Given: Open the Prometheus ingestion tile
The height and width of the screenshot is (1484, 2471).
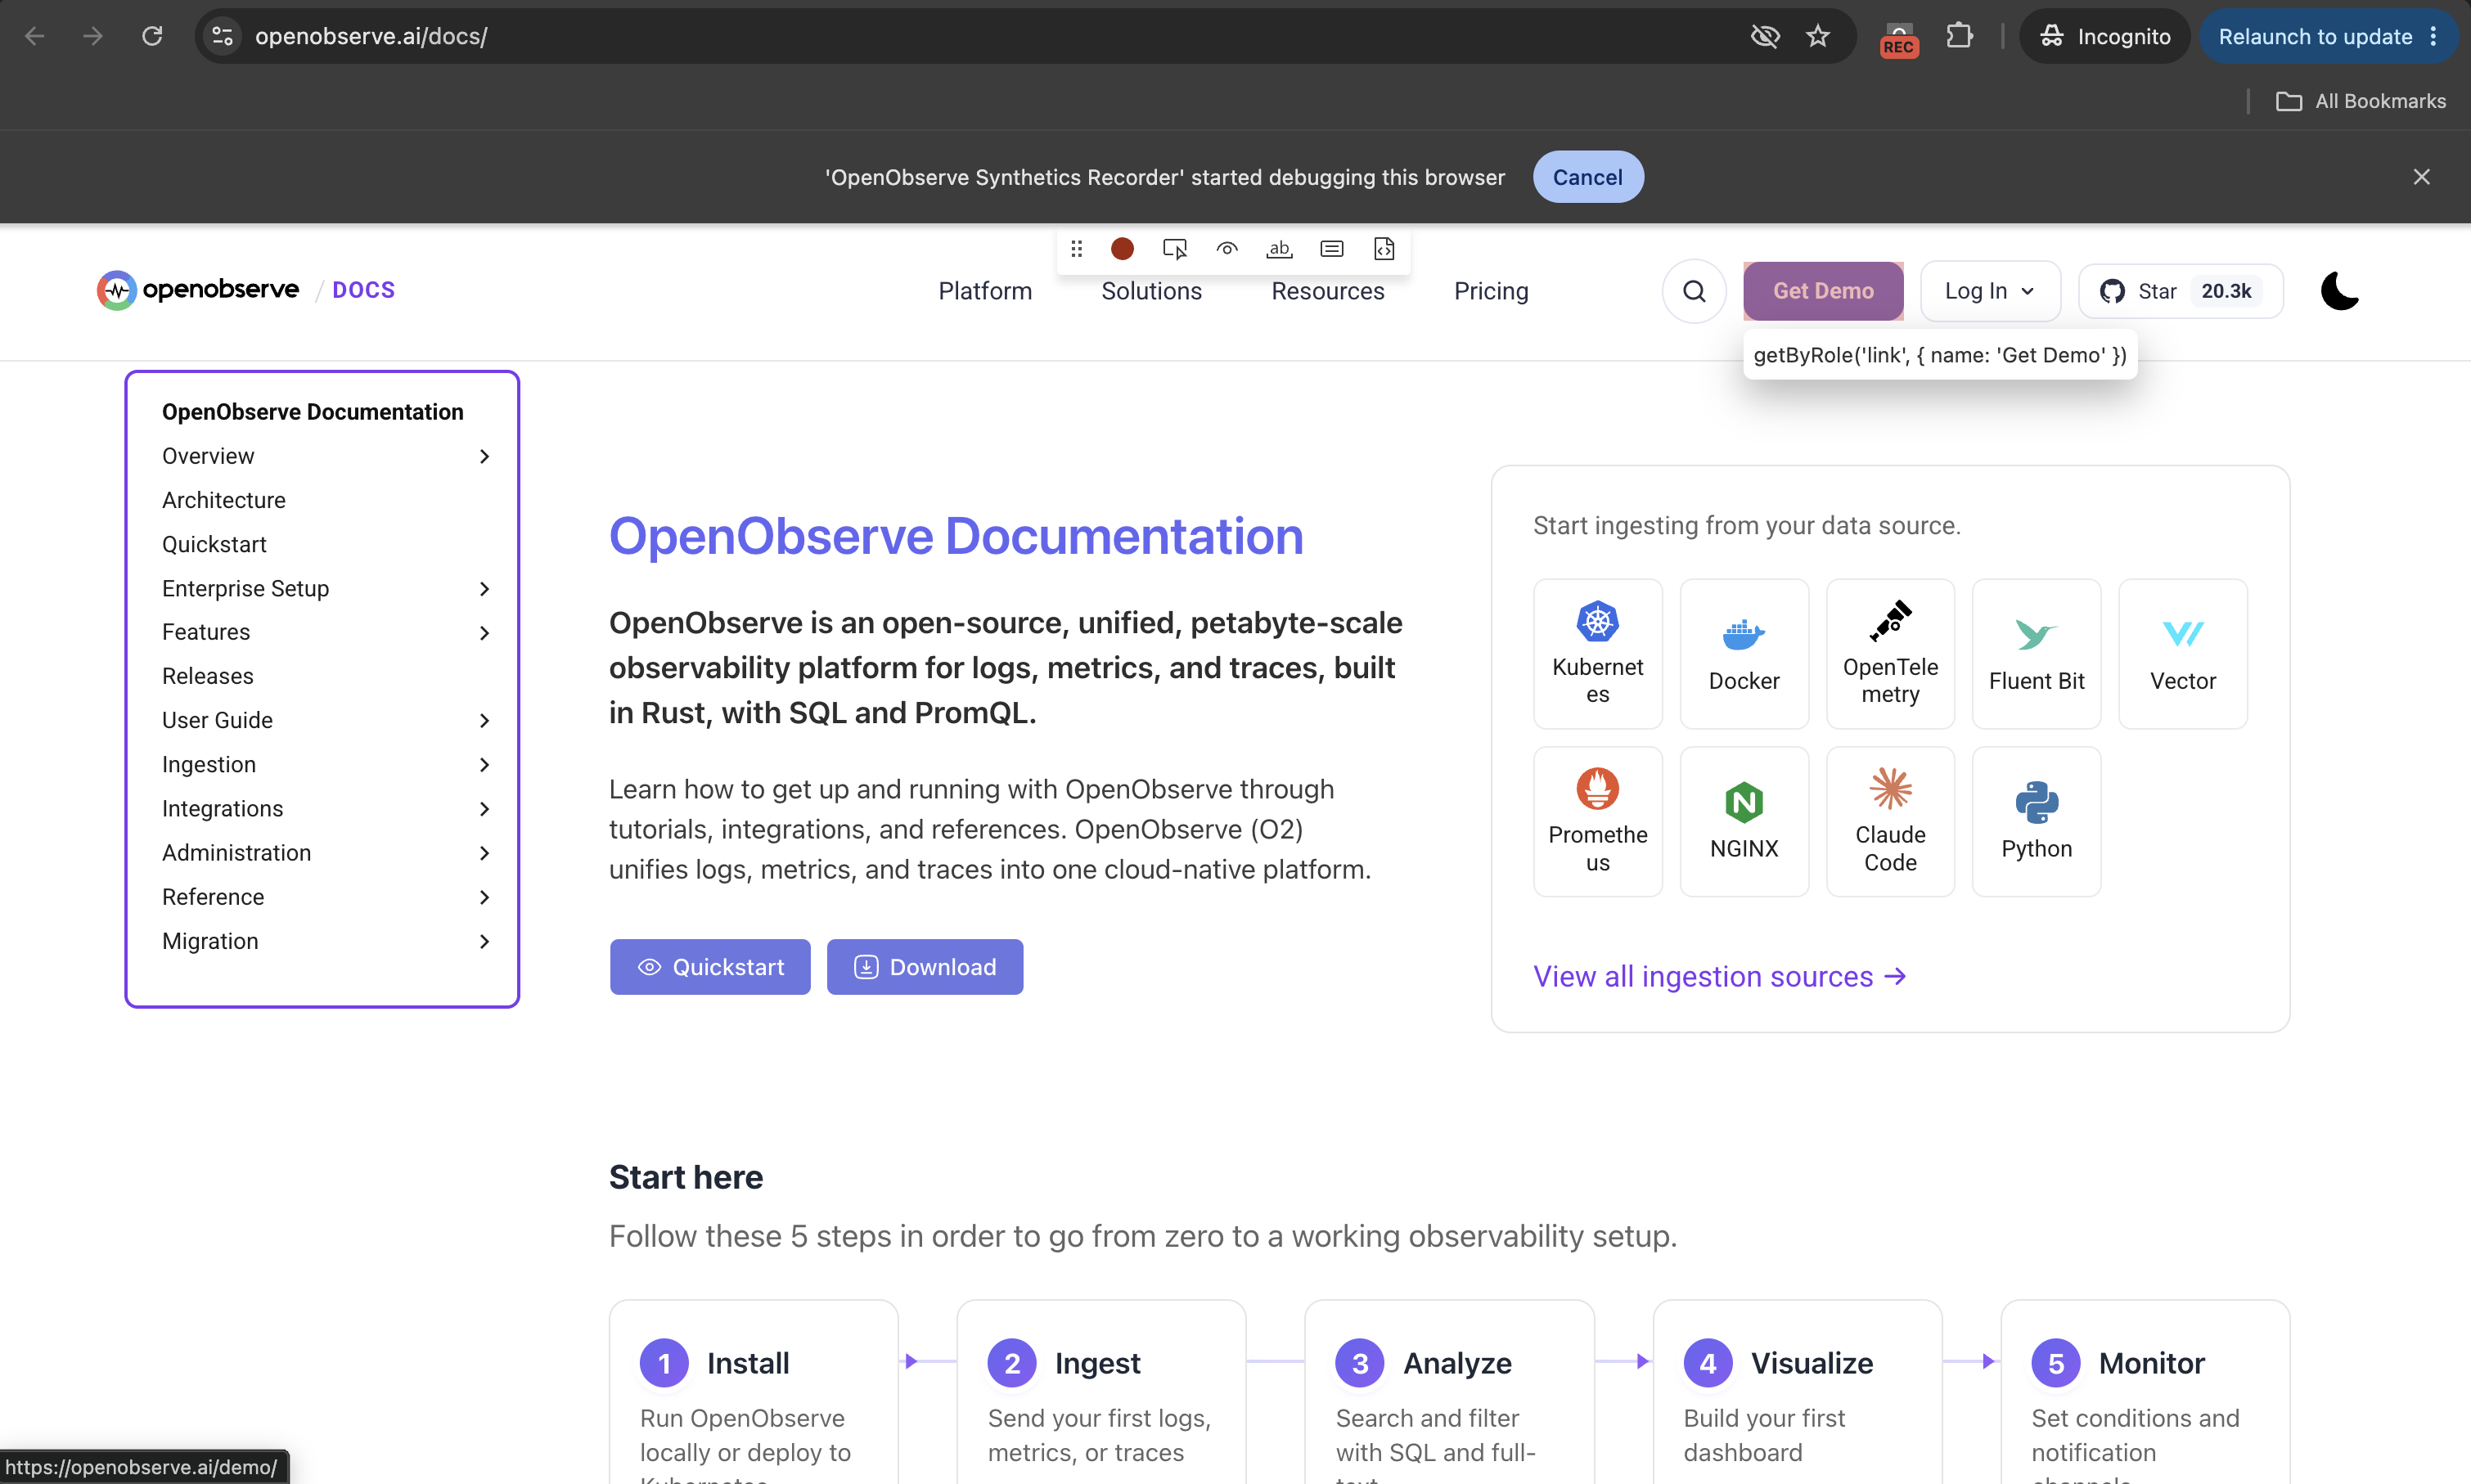Looking at the screenshot, I should tap(1597, 822).
